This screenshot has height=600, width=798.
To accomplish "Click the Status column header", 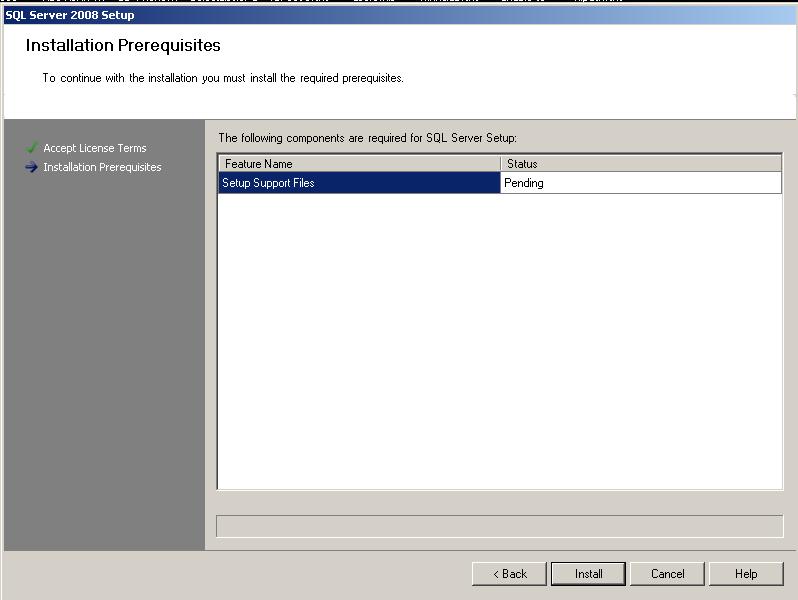I will [x=641, y=164].
